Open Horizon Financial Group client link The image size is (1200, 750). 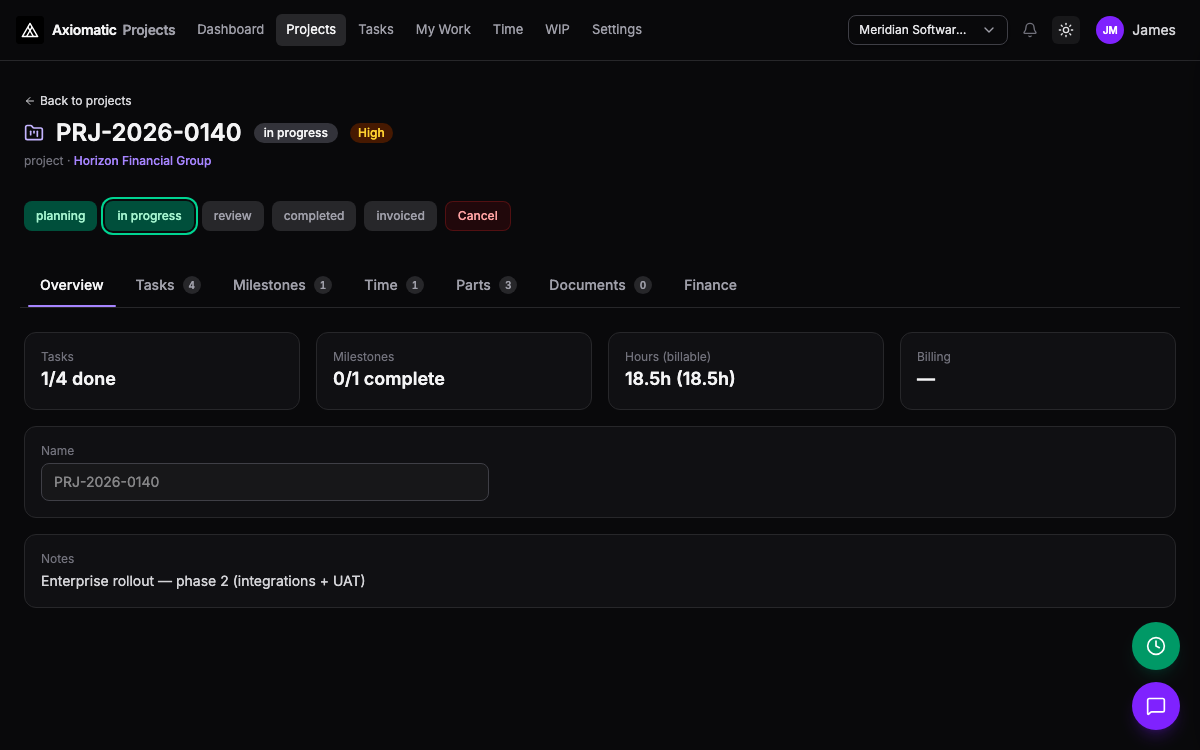click(142, 160)
